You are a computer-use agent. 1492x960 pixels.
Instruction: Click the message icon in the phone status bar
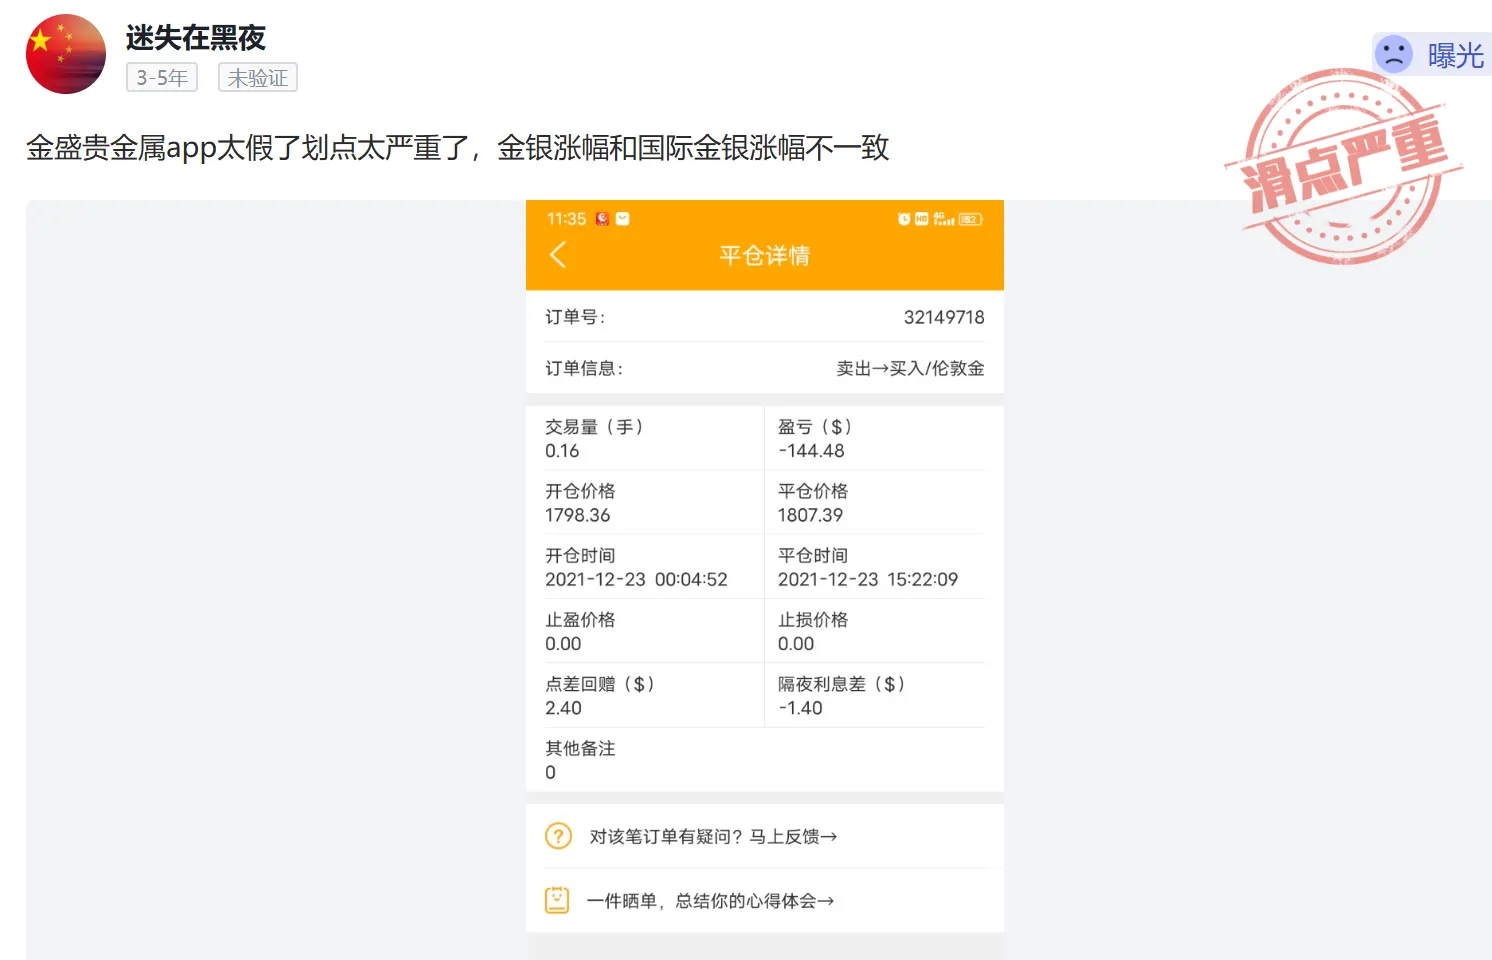click(623, 219)
